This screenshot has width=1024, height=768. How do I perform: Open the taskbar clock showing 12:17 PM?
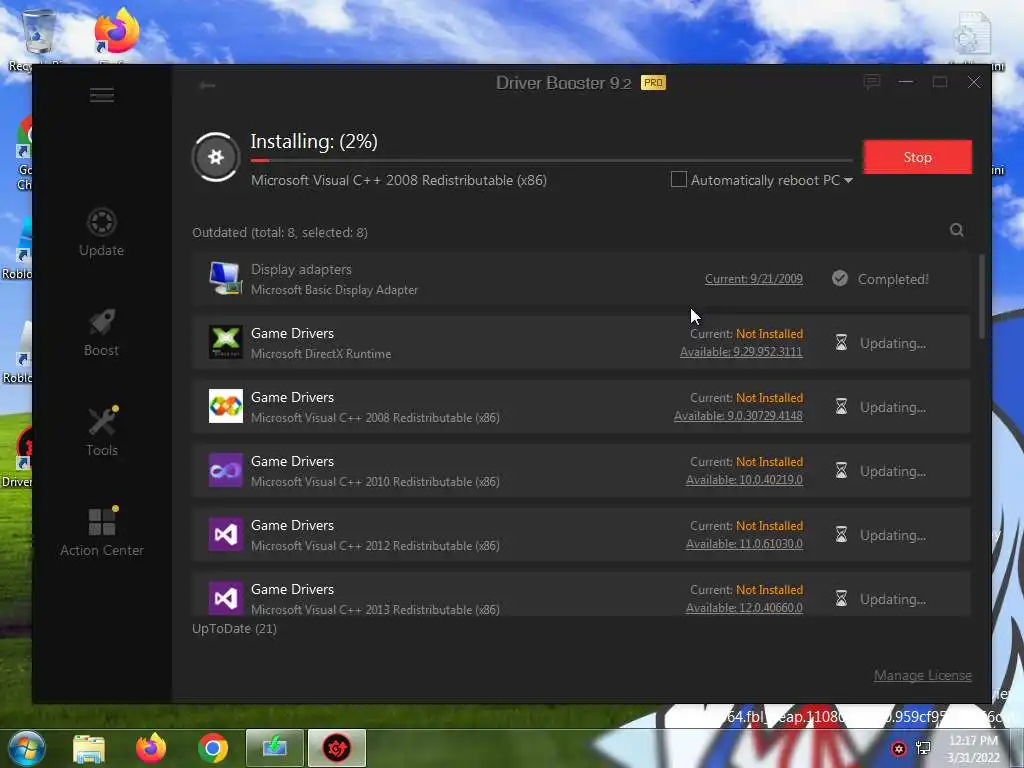[x=973, y=748]
